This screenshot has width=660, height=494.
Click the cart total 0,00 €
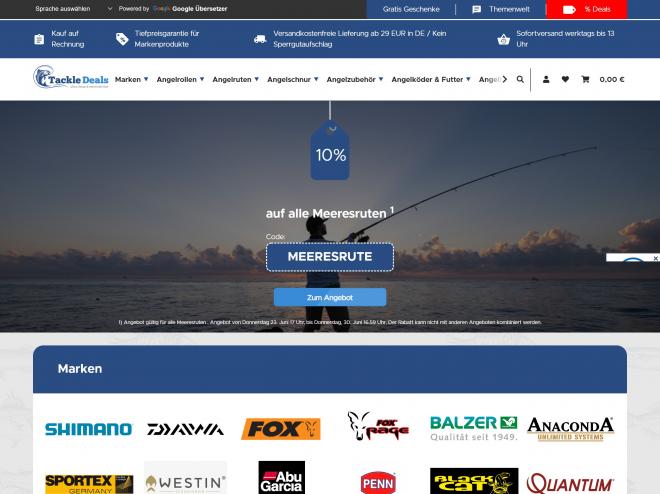(x=612, y=79)
